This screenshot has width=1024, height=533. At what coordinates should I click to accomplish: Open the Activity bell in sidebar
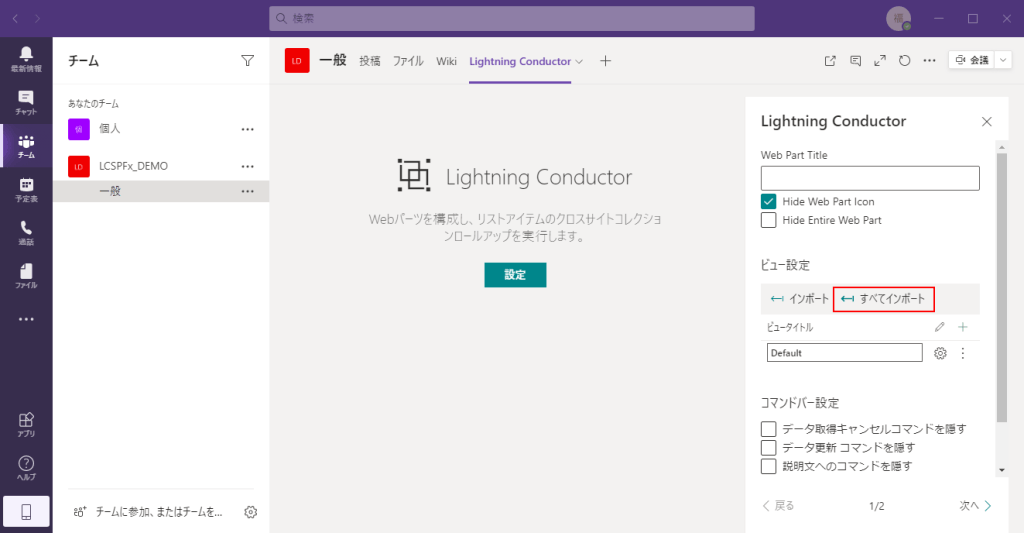(x=26, y=59)
